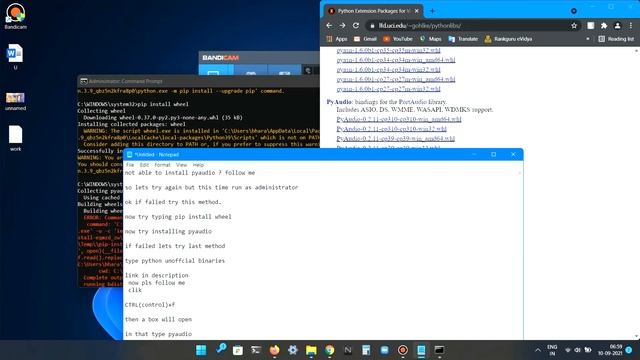Open the Notepad Help menu
640x360 pixels.
[x=198, y=165]
